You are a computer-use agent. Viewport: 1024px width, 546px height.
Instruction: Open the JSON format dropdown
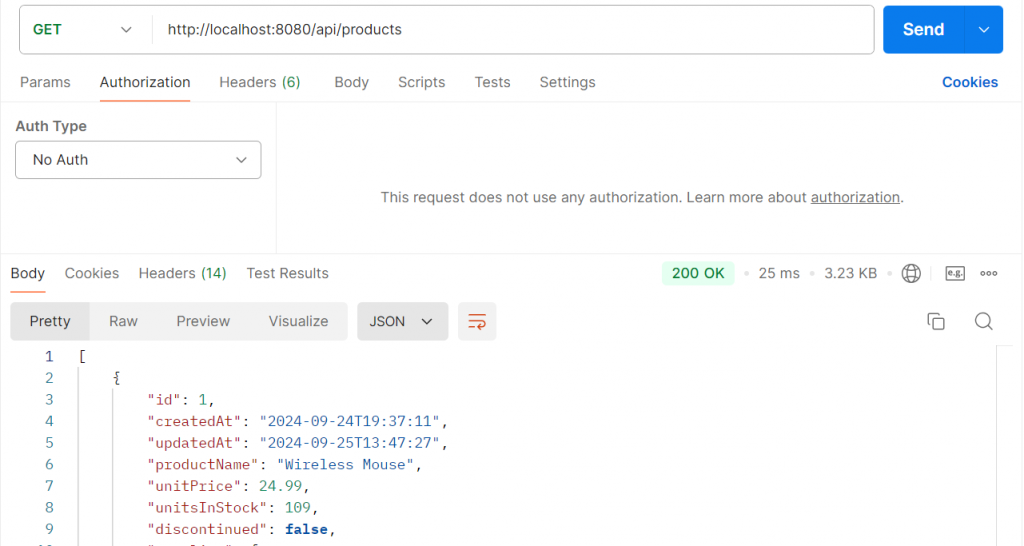pos(402,321)
